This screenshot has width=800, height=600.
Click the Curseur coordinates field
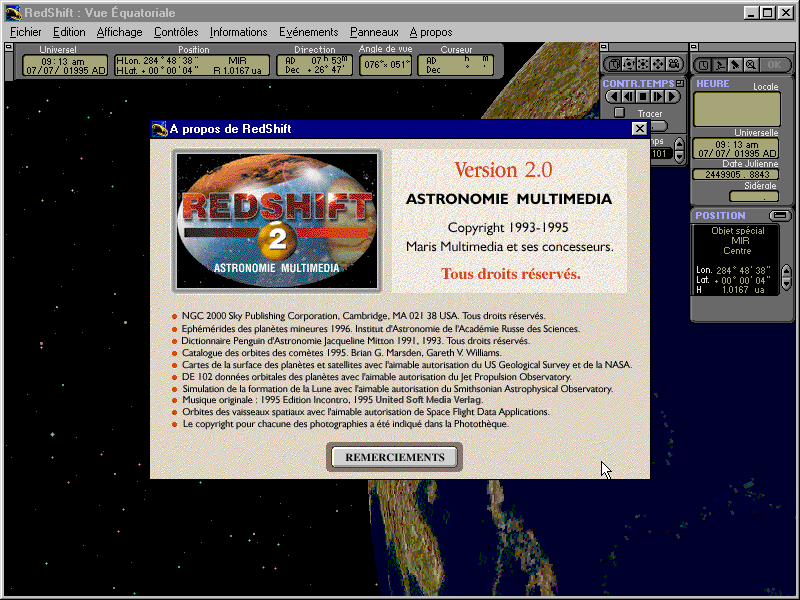click(456, 65)
